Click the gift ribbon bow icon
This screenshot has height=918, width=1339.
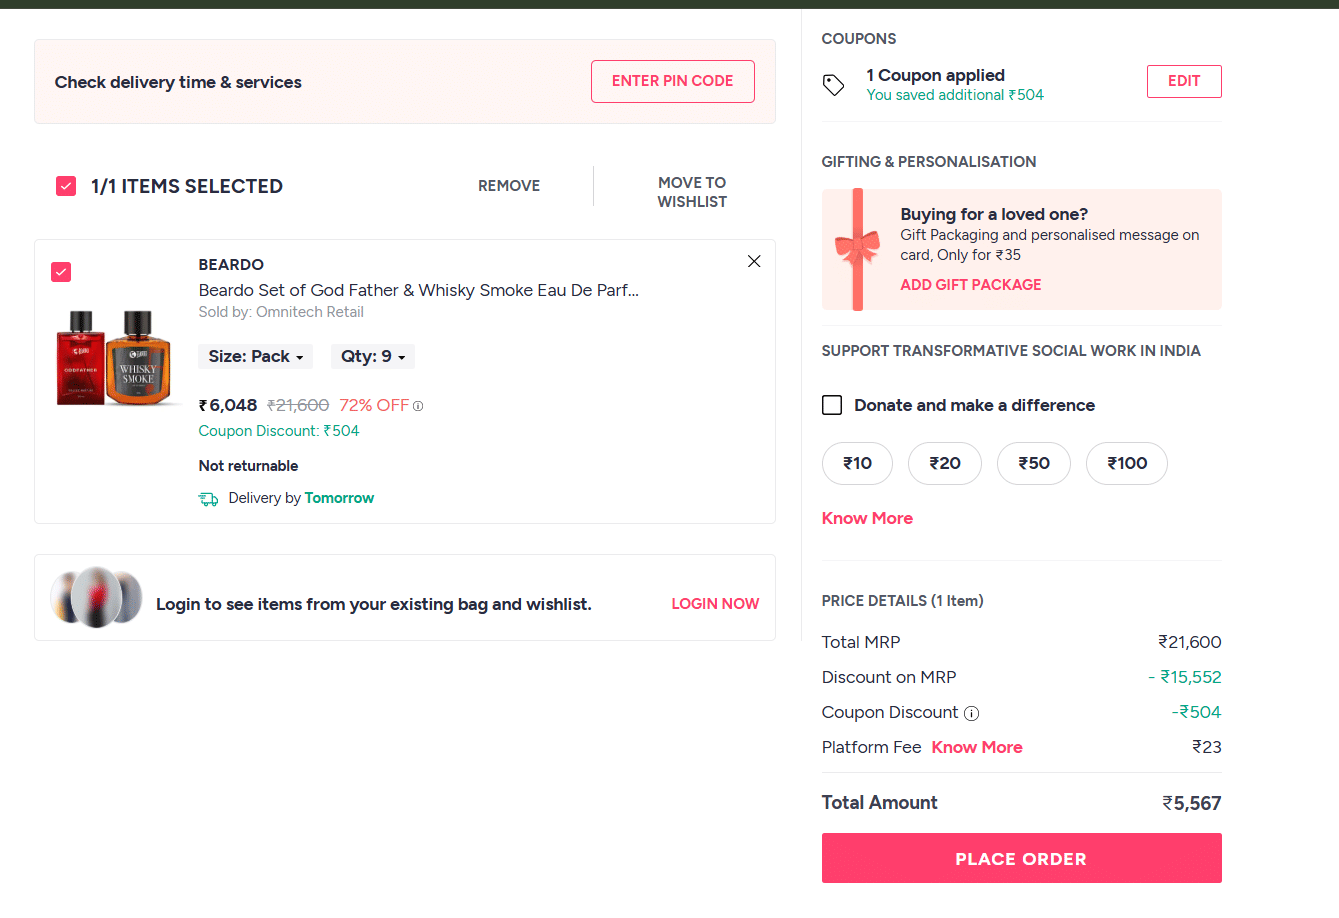[x=857, y=246]
